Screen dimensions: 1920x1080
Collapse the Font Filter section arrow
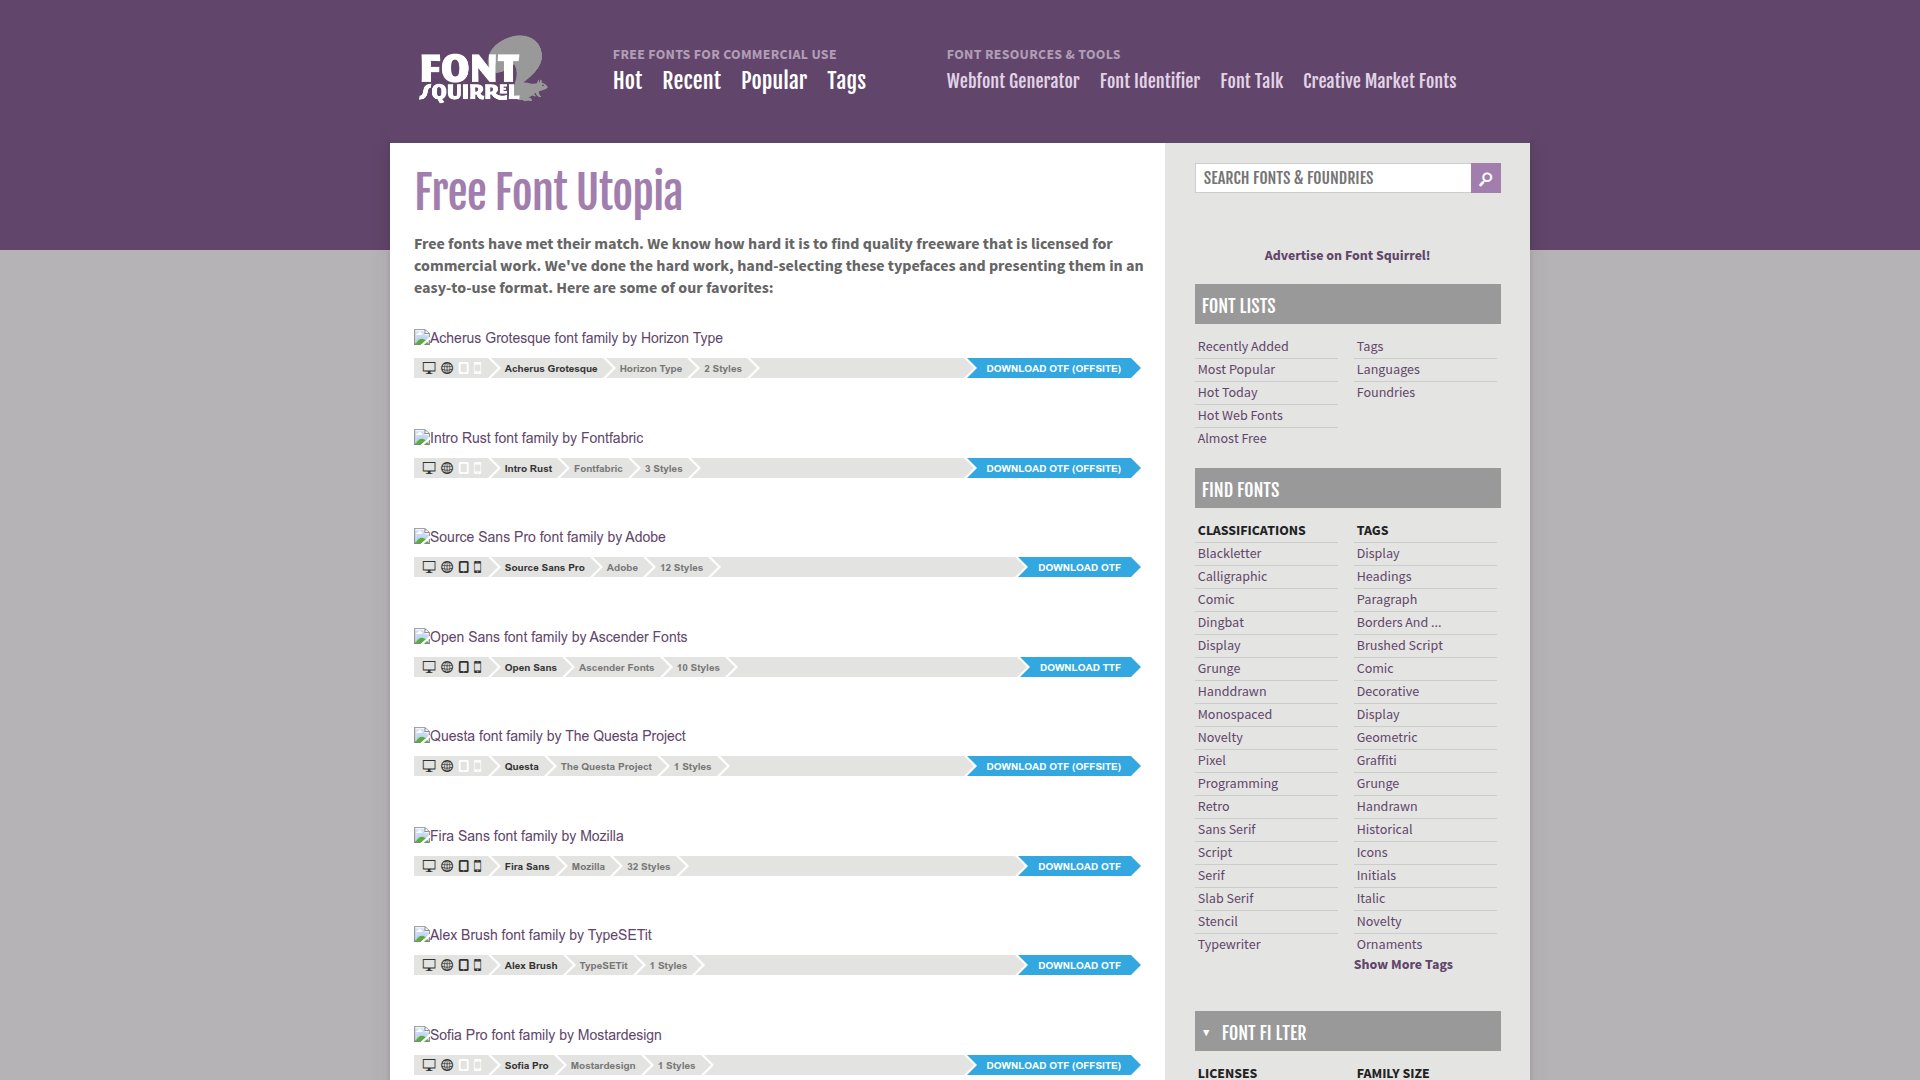pyautogui.click(x=1206, y=1033)
